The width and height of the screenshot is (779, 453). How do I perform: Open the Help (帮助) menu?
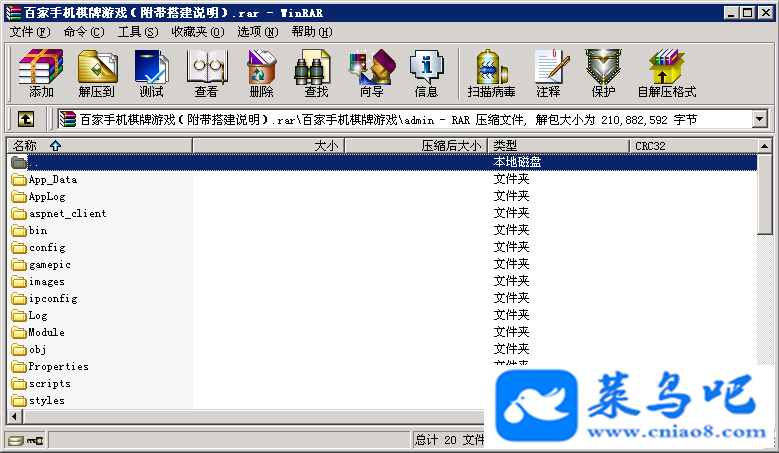[312, 32]
